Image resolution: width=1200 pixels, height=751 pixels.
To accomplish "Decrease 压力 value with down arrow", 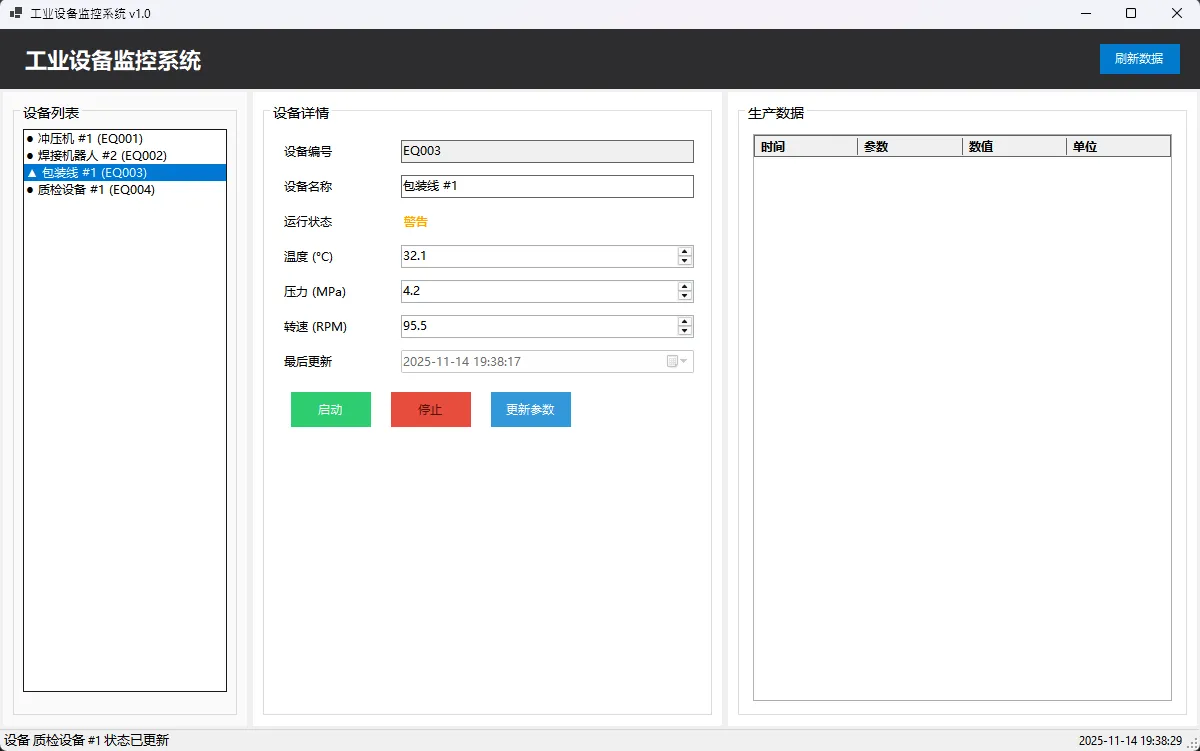I will tap(685, 296).
